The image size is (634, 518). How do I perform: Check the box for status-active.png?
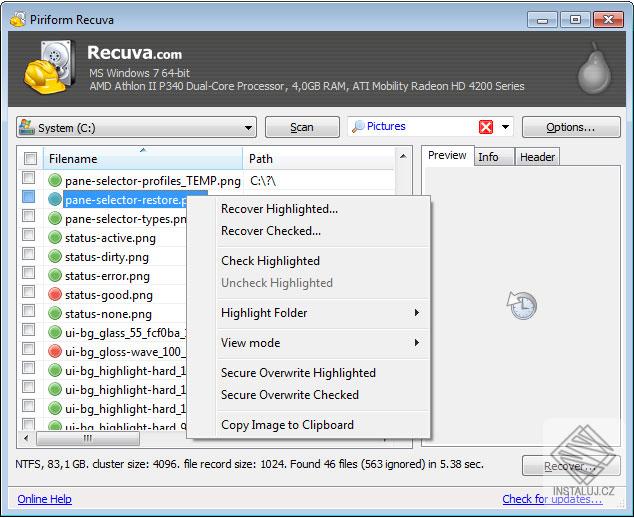point(28,235)
